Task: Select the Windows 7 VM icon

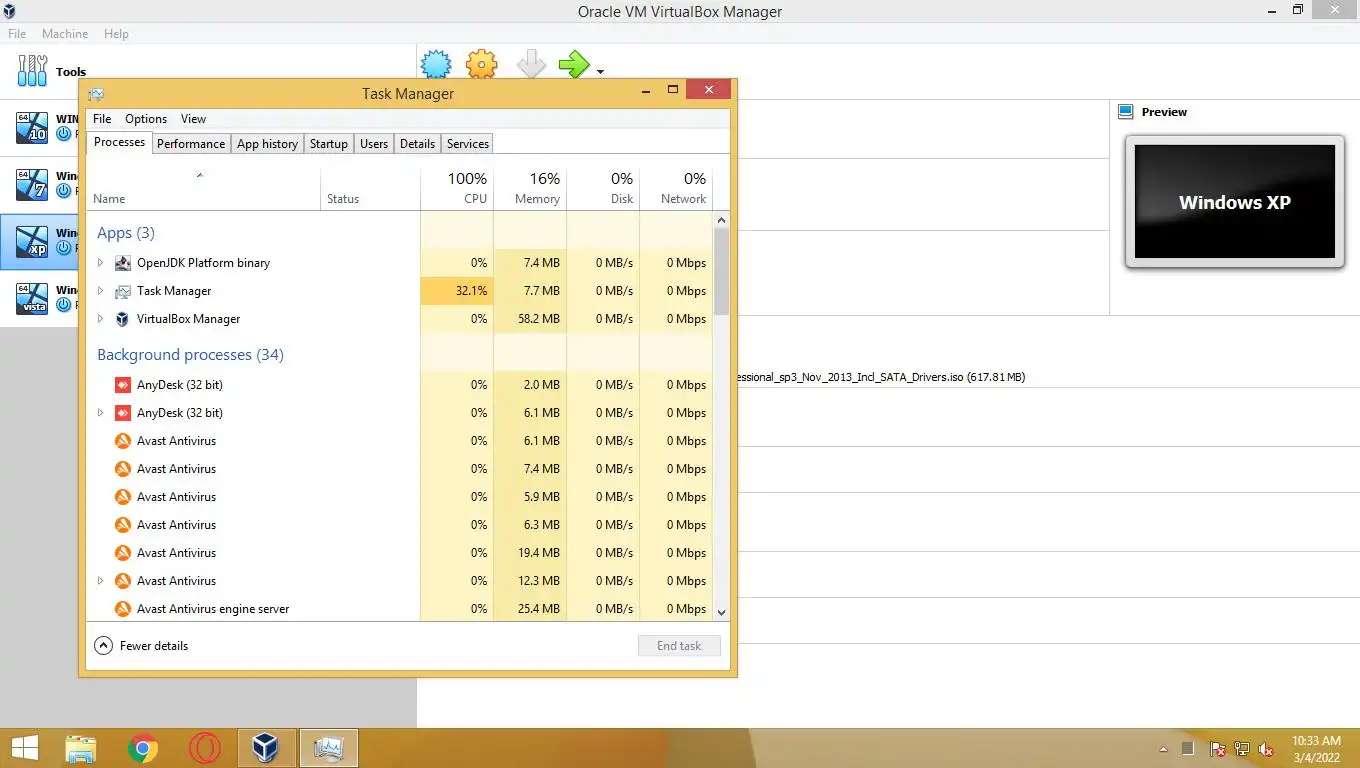Action: (x=32, y=184)
